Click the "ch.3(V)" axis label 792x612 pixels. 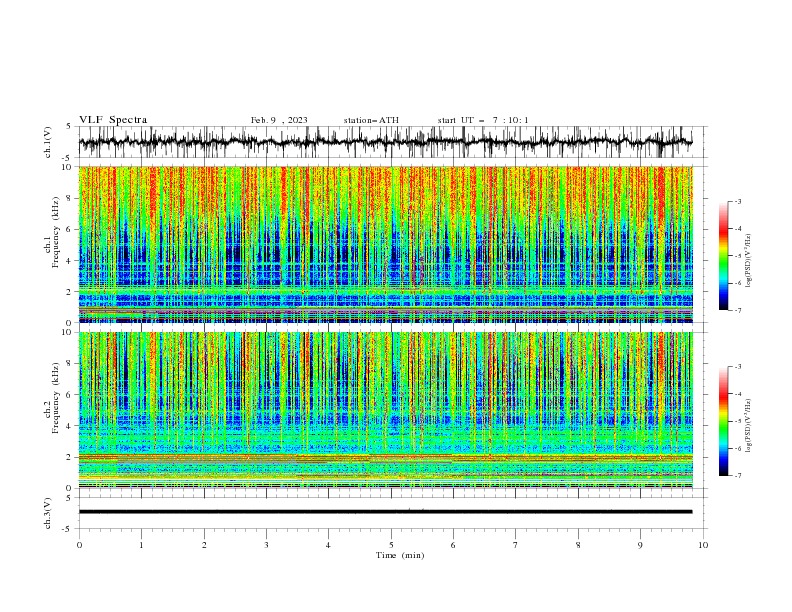click(x=48, y=513)
